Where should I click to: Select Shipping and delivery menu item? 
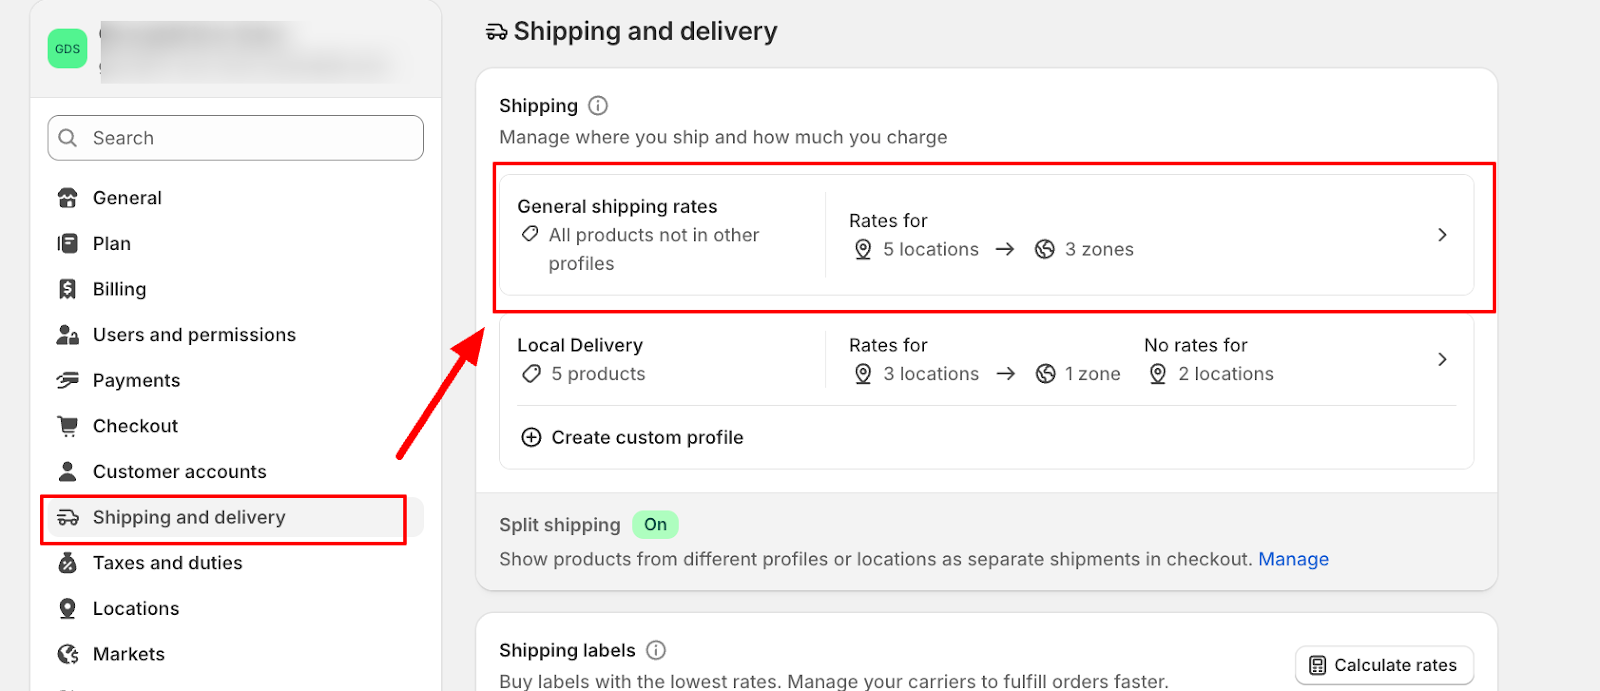tap(189, 518)
